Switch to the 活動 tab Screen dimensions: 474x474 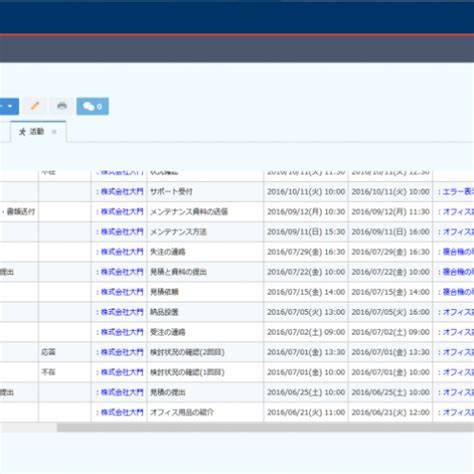(37, 132)
